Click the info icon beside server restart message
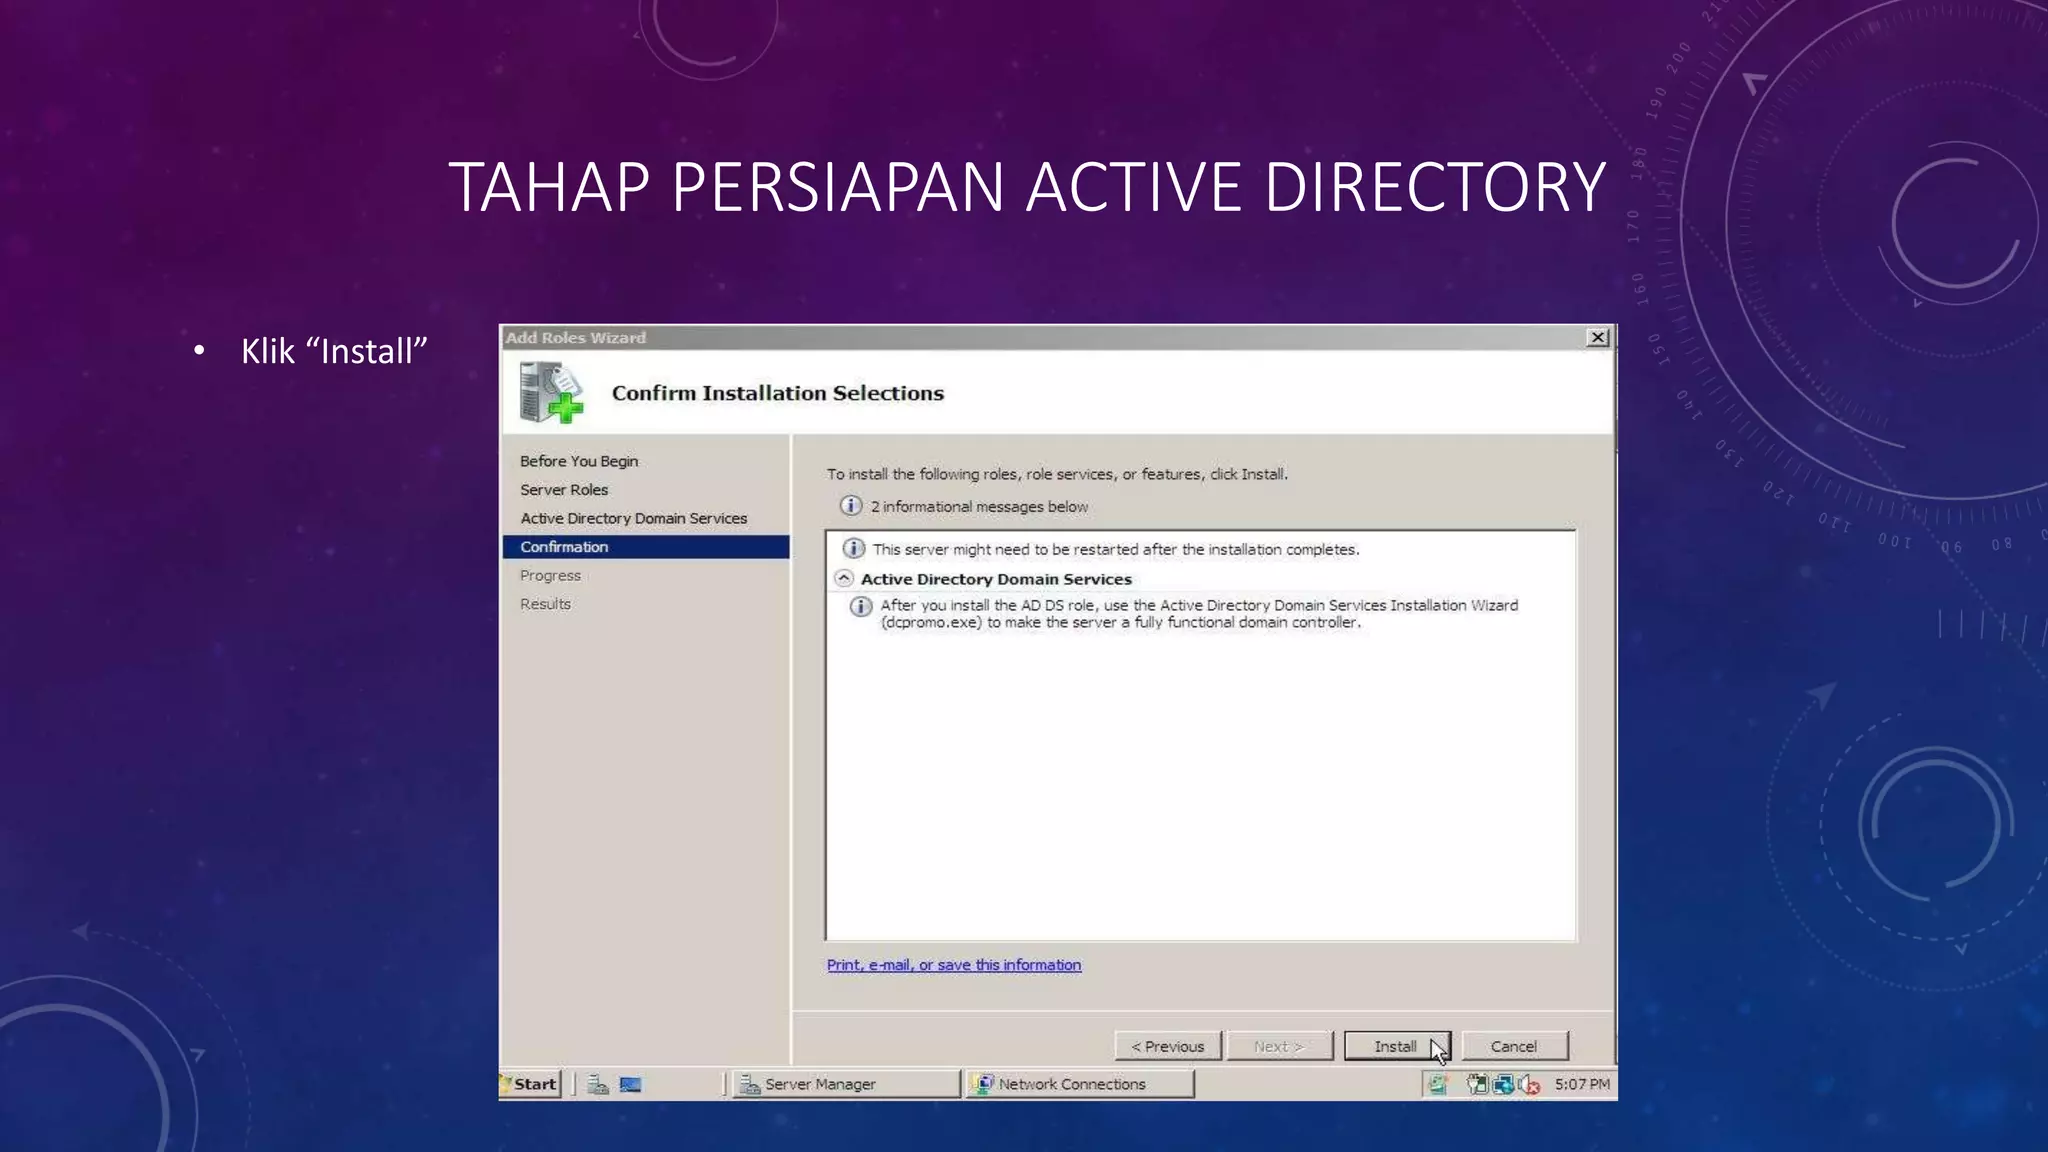The height and width of the screenshot is (1152, 2048). pyautogui.click(x=854, y=548)
